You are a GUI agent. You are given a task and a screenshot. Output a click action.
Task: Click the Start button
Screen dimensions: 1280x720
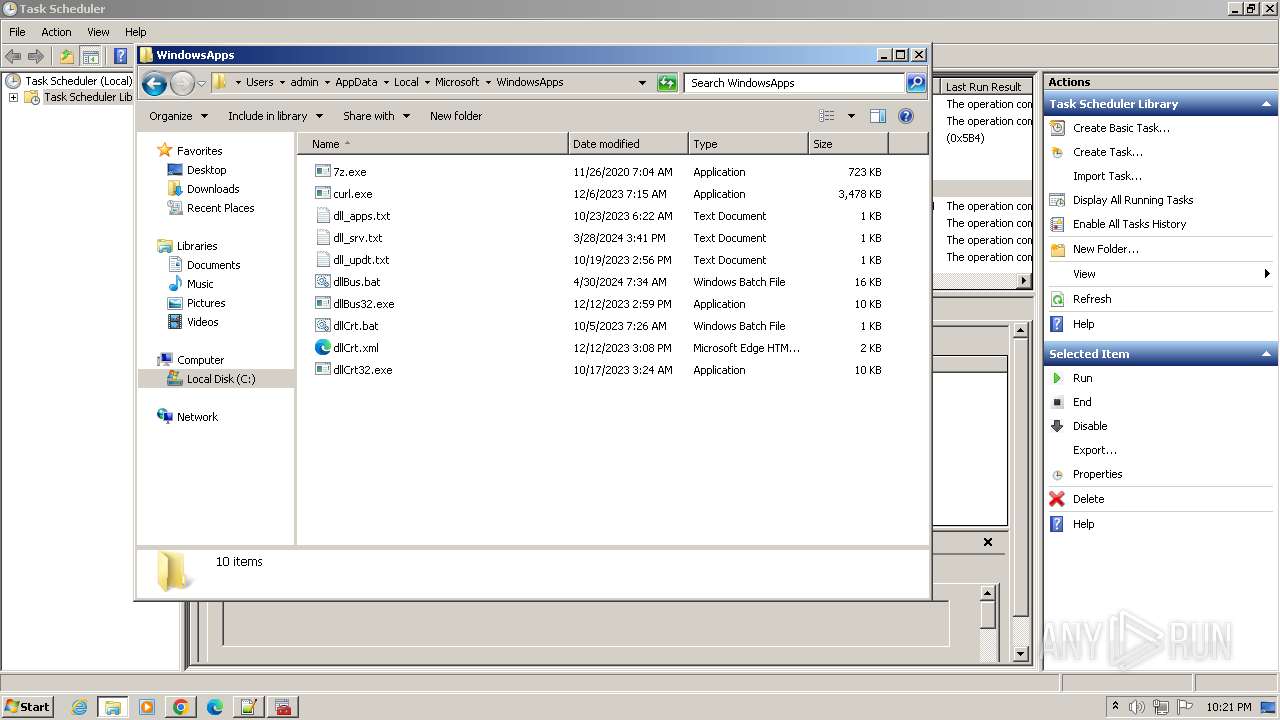pos(27,707)
